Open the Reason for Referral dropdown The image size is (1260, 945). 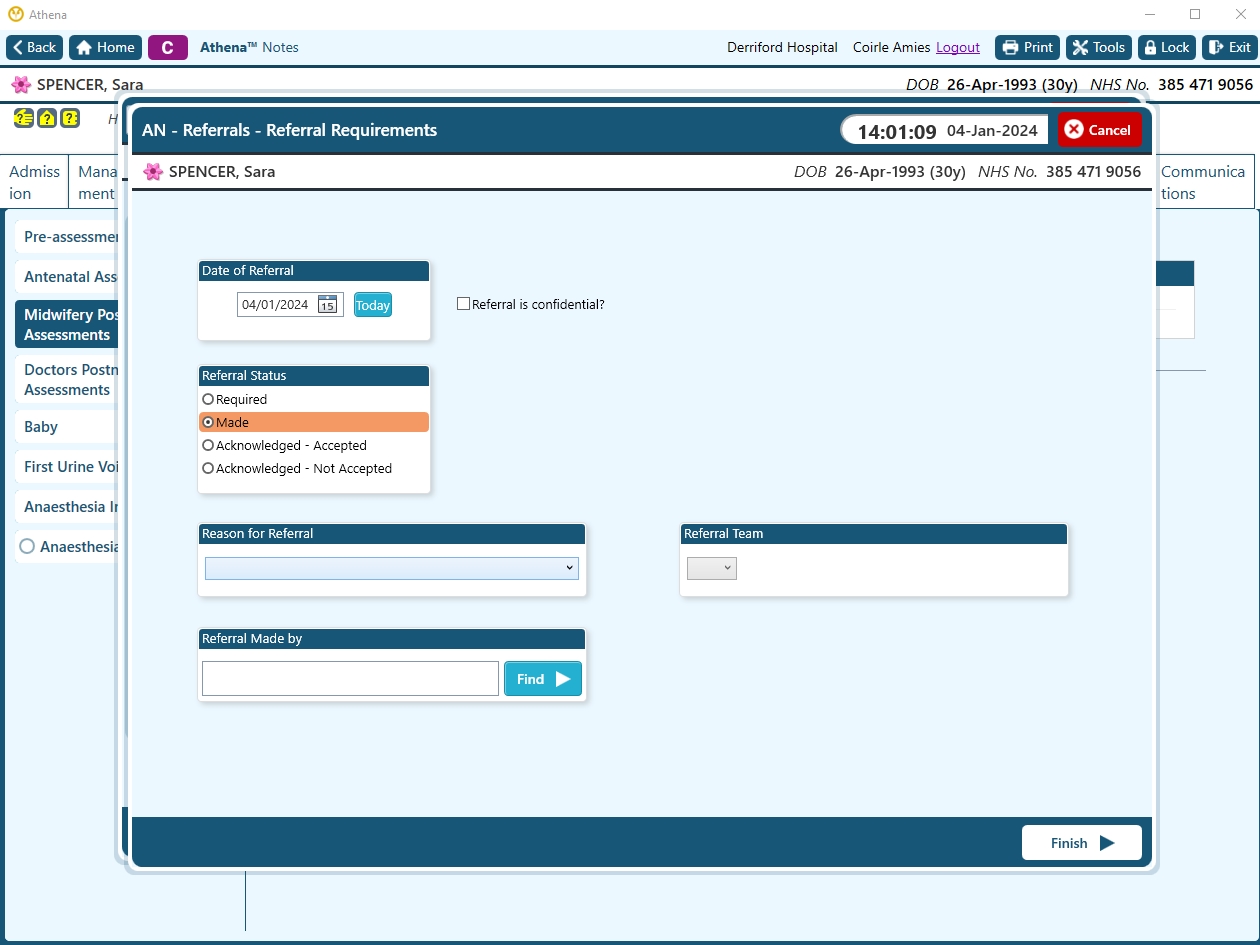[392, 568]
